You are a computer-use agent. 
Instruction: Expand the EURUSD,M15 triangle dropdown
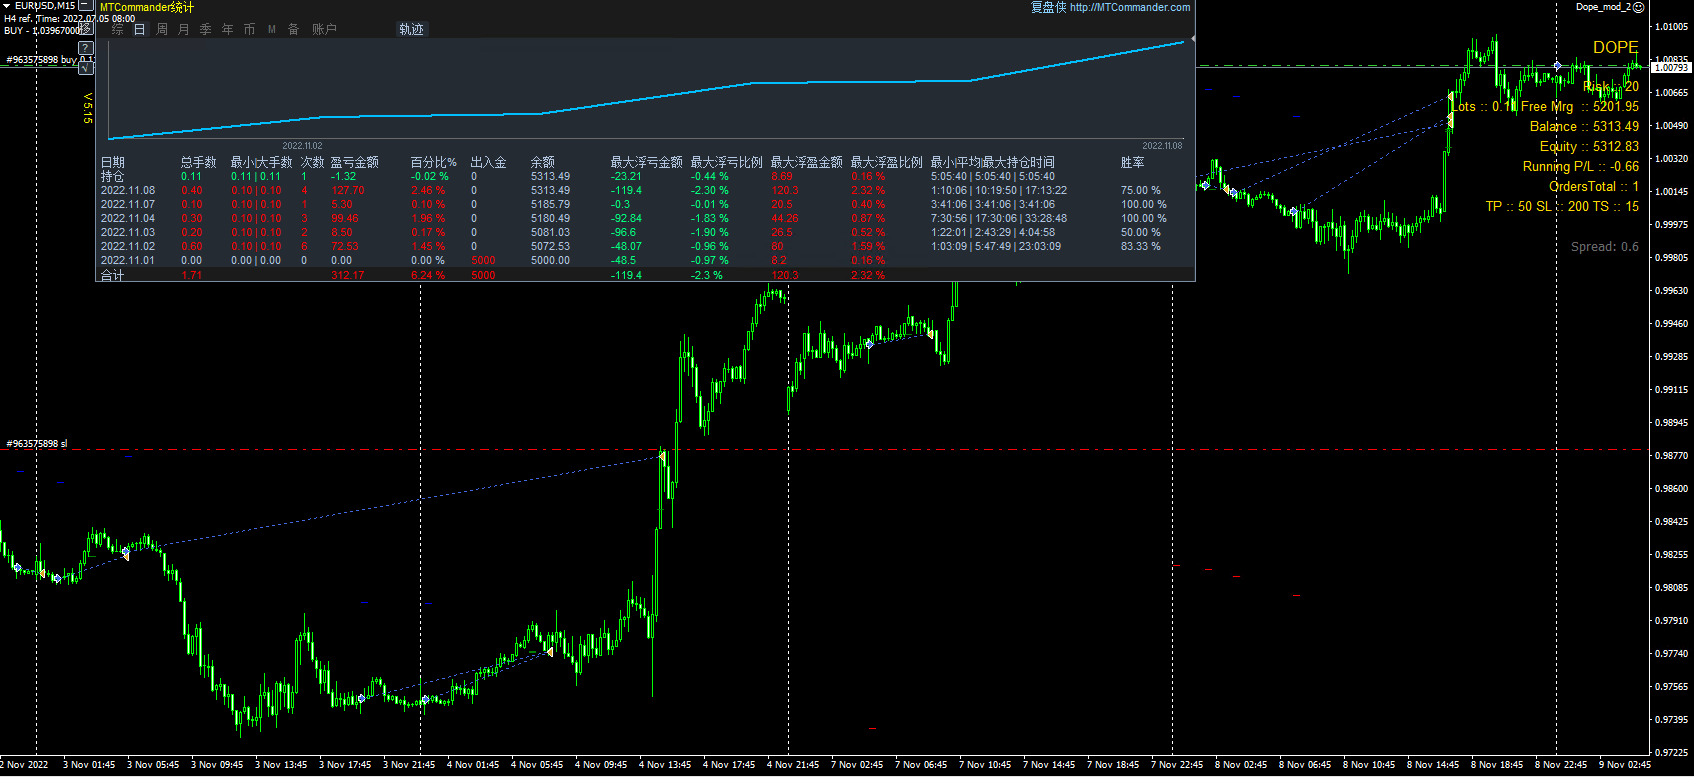pyautogui.click(x=7, y=6)
